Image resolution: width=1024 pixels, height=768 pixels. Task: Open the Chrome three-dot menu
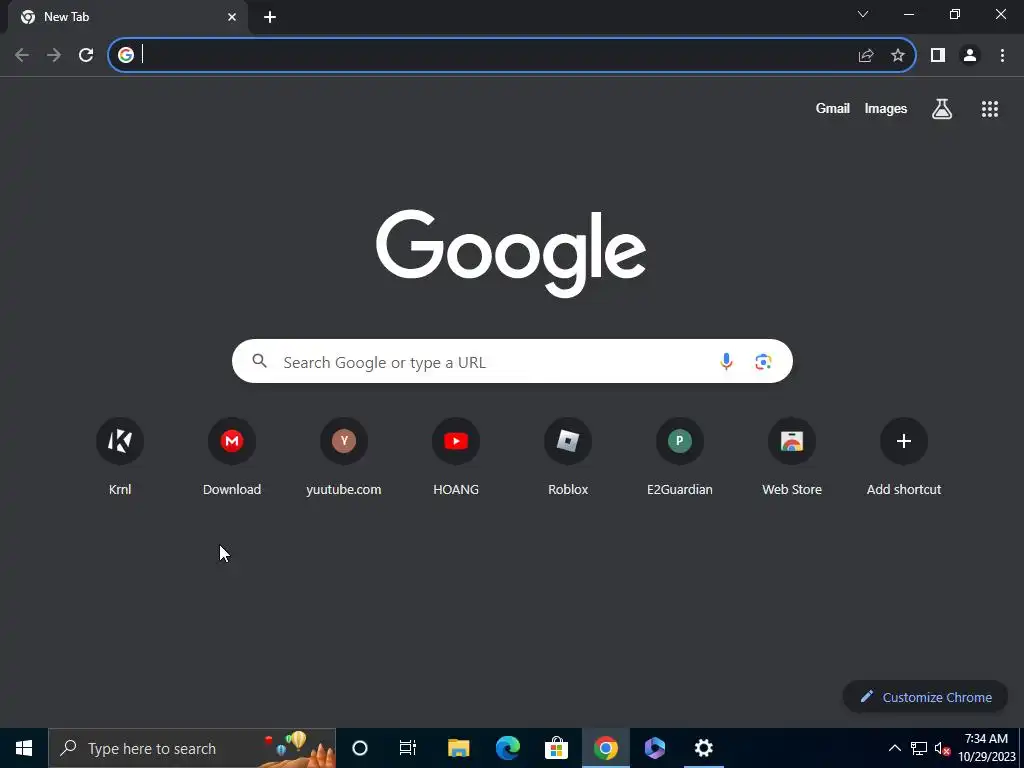click(1002, 56)
